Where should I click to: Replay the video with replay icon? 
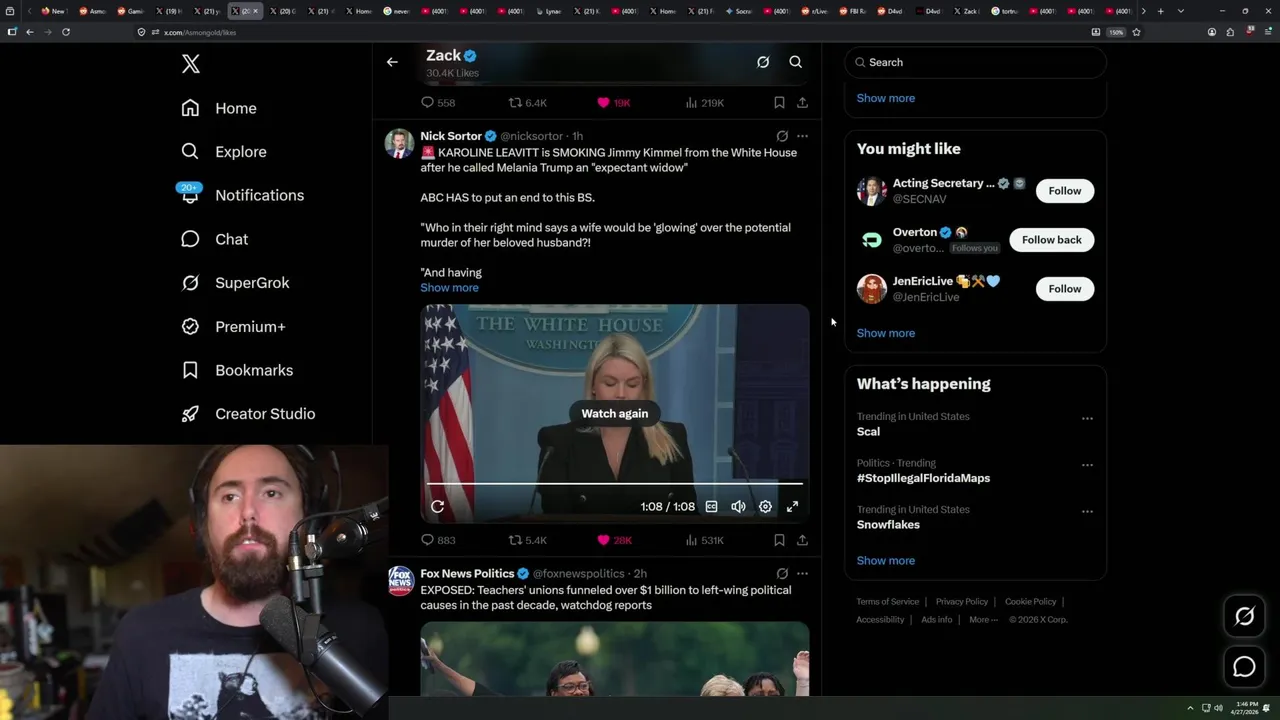[x=437, y=507]
